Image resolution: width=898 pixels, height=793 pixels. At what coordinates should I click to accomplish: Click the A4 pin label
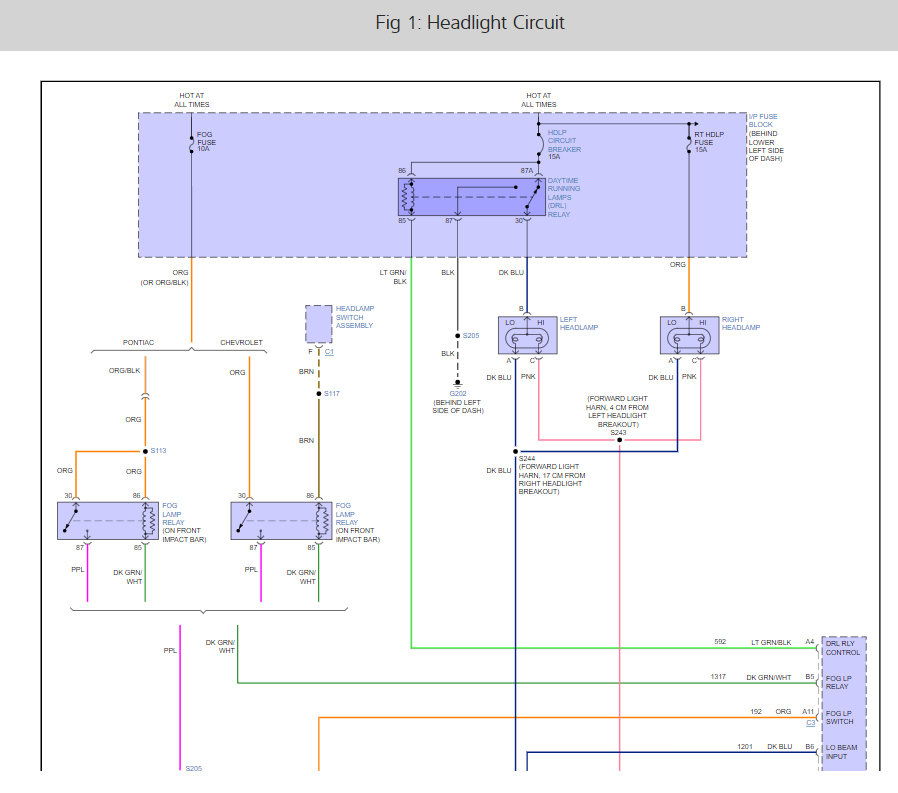[809, 642]
